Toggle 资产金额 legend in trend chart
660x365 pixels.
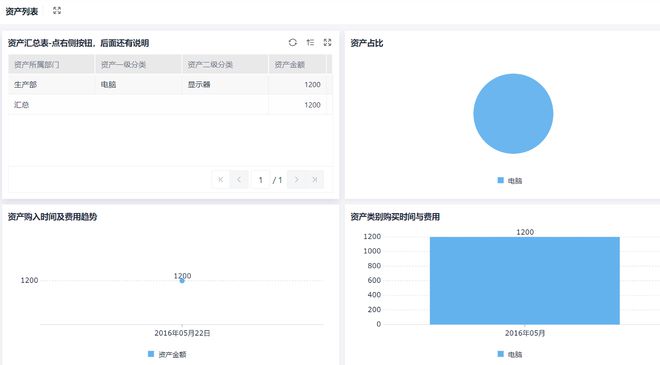[167, 354]
